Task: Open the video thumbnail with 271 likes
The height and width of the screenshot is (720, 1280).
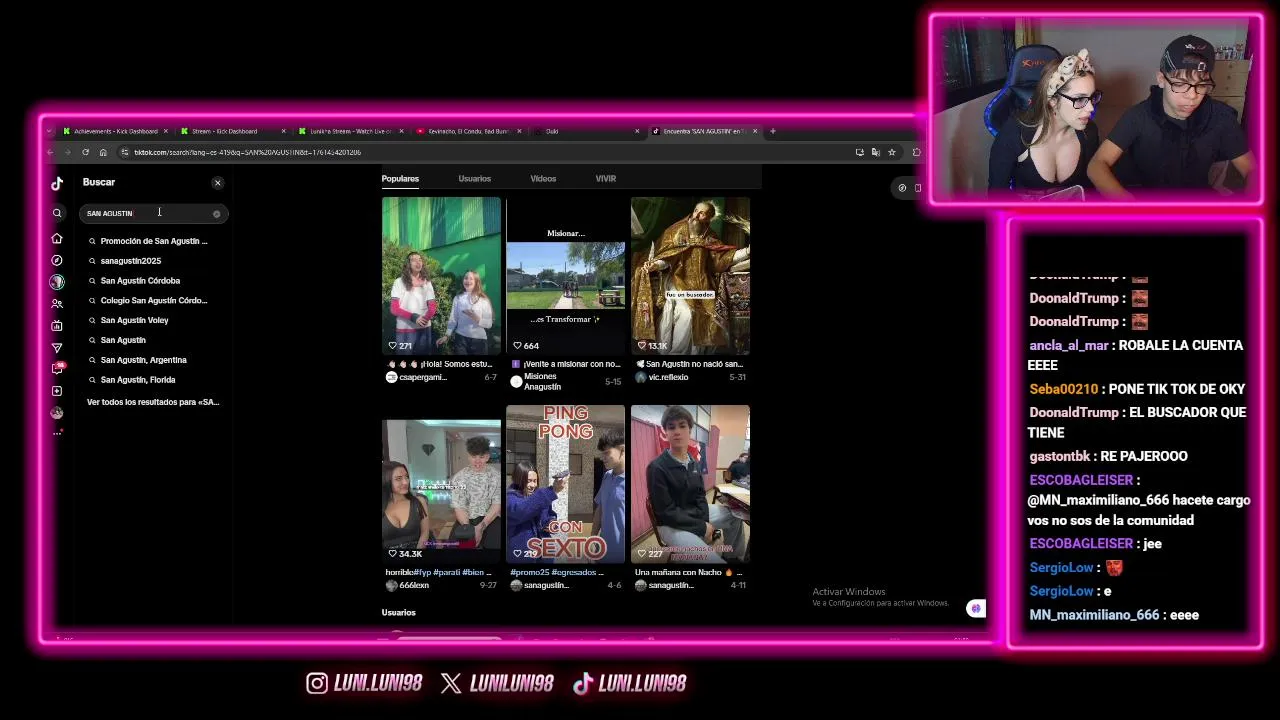Action: (441, 276)
